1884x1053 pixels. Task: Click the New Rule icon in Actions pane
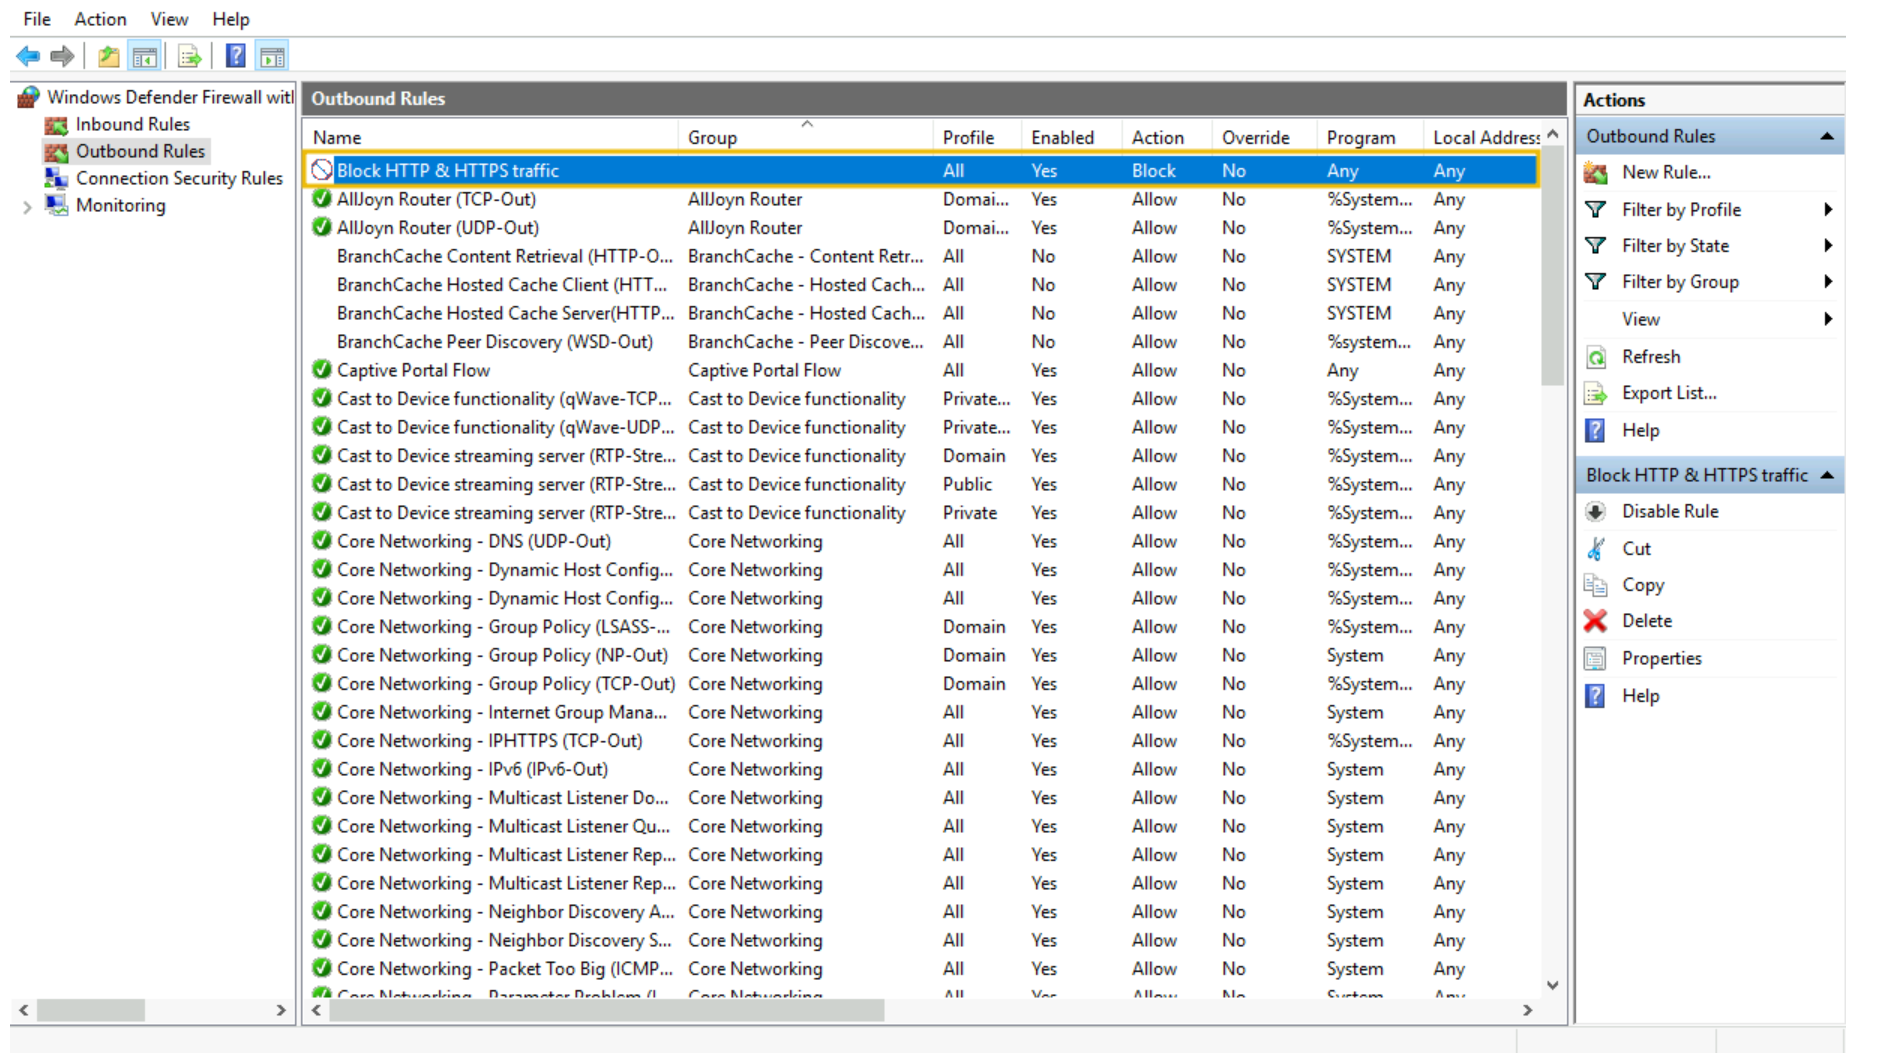pos(1596,173)
